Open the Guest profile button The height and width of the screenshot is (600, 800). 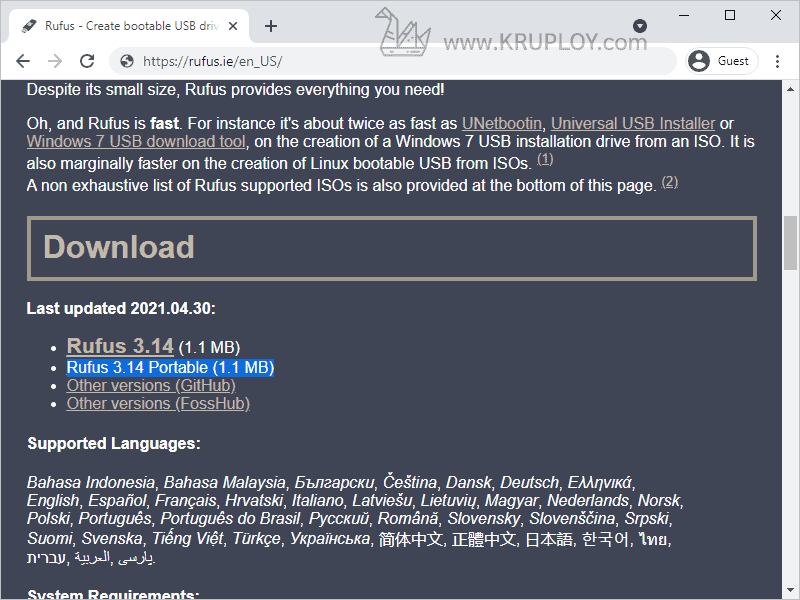[720, 61]
